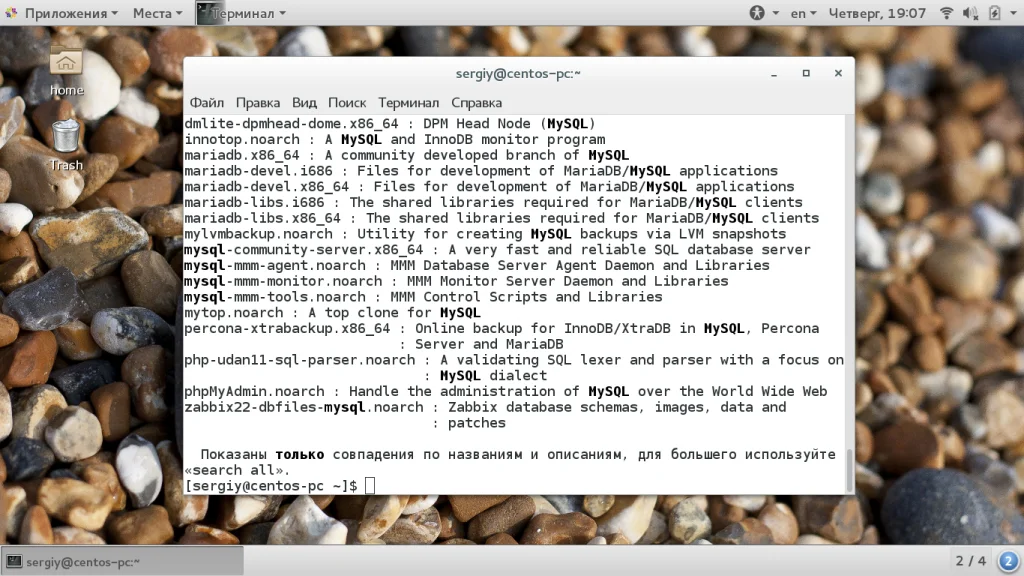Click the battery power icon
The image size is (1024, 576).
pyautogui.click(x=995, y=13)
